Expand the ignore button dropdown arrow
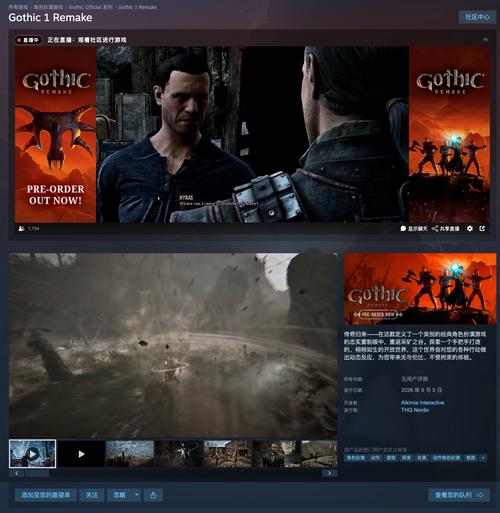Screen dimensions: 500x513 (137, 495)
